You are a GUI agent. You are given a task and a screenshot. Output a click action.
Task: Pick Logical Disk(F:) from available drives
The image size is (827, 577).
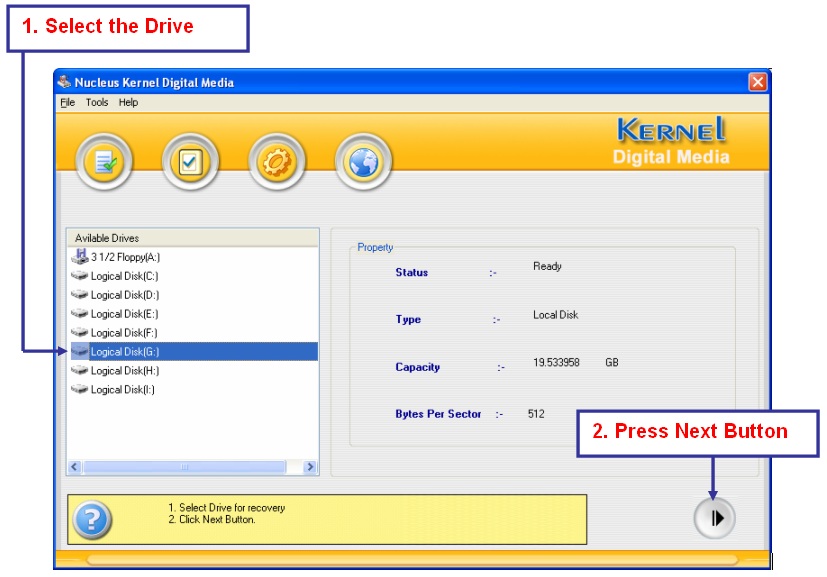click(124, 333)
